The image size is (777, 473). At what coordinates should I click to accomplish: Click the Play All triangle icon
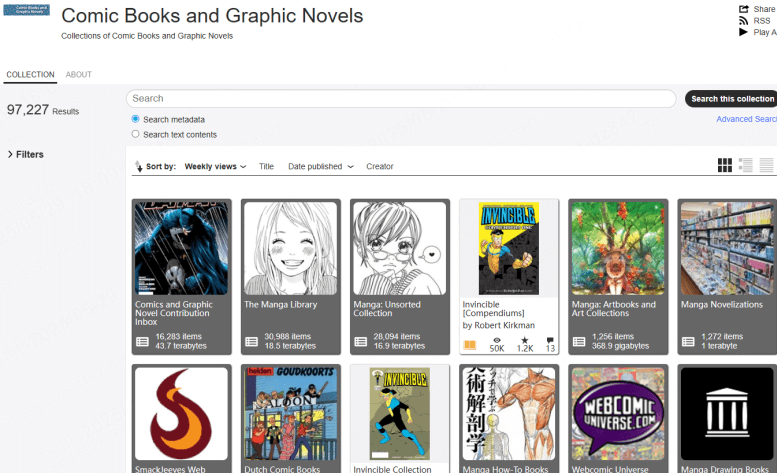pos(743,32)
